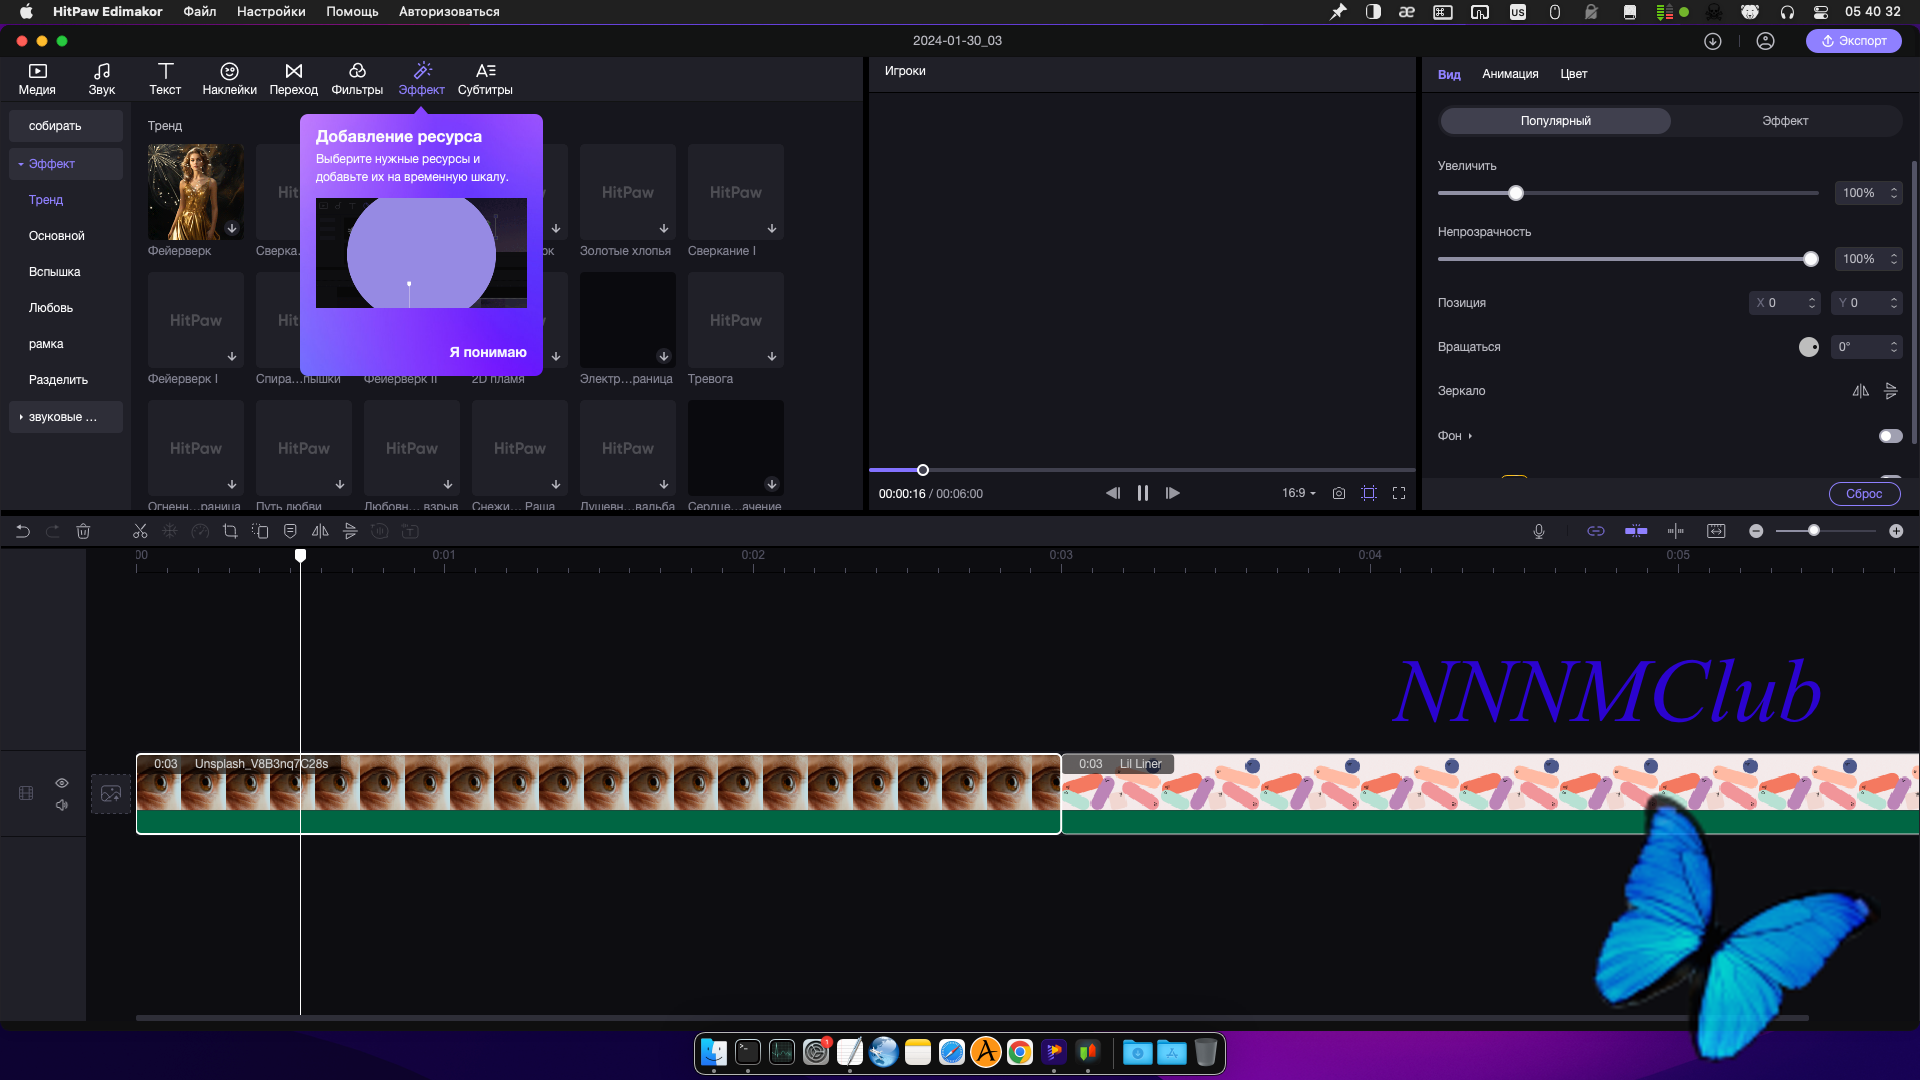
Task: Take a snapshot with the camera icon
Action: (x=1339, y=494)
